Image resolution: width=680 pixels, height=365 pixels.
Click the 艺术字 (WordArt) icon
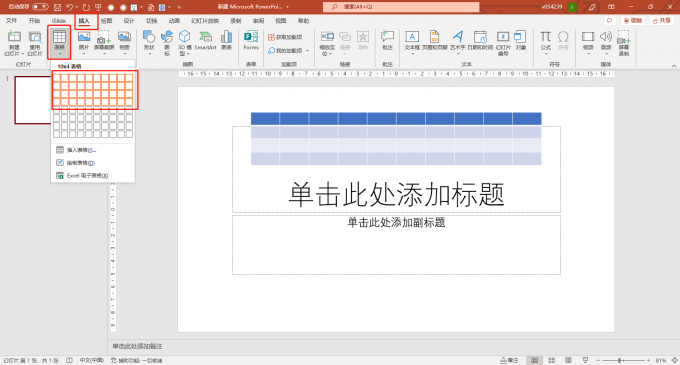(x=458, y=37)
